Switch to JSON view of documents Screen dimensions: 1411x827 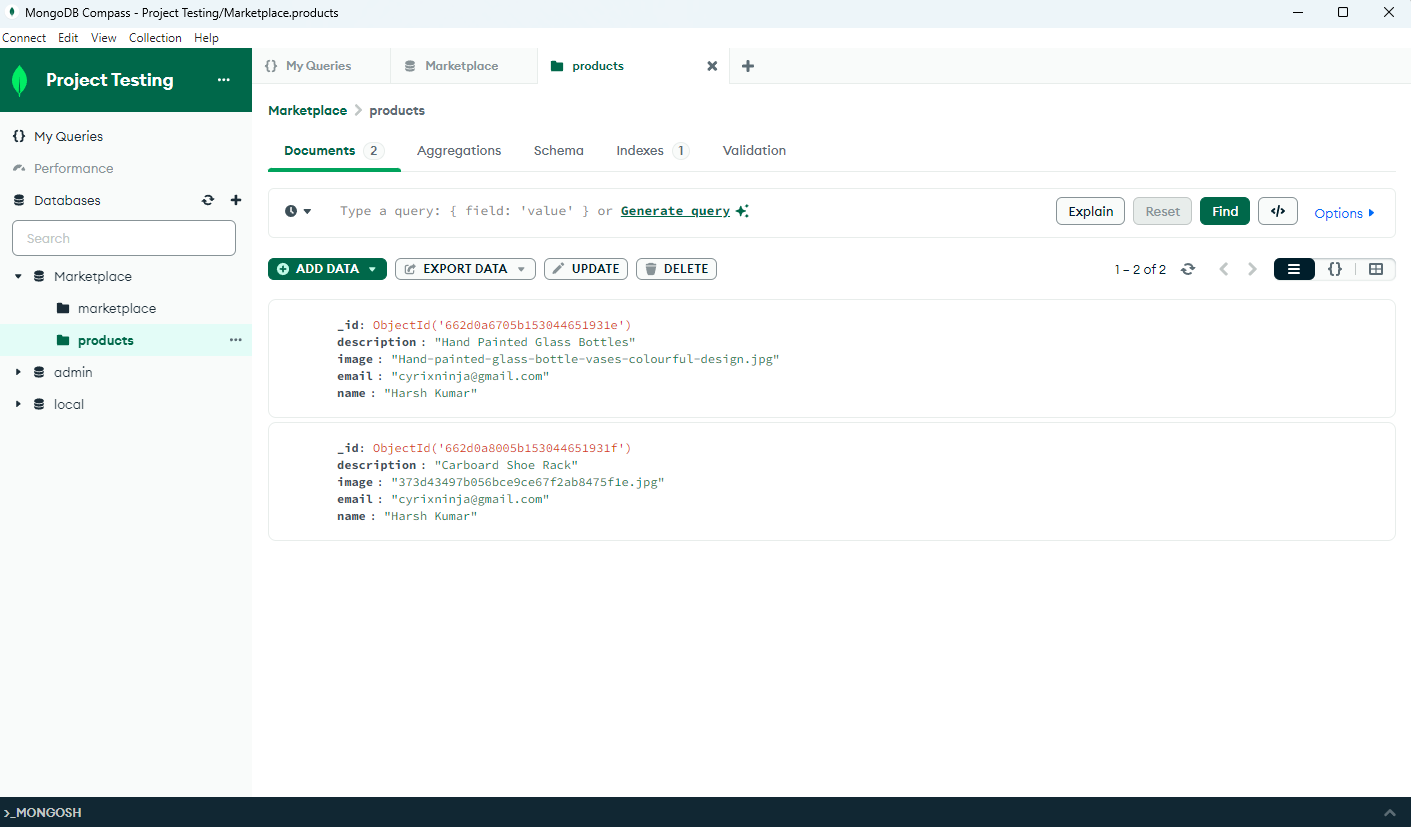click(x=1334, y=269)
